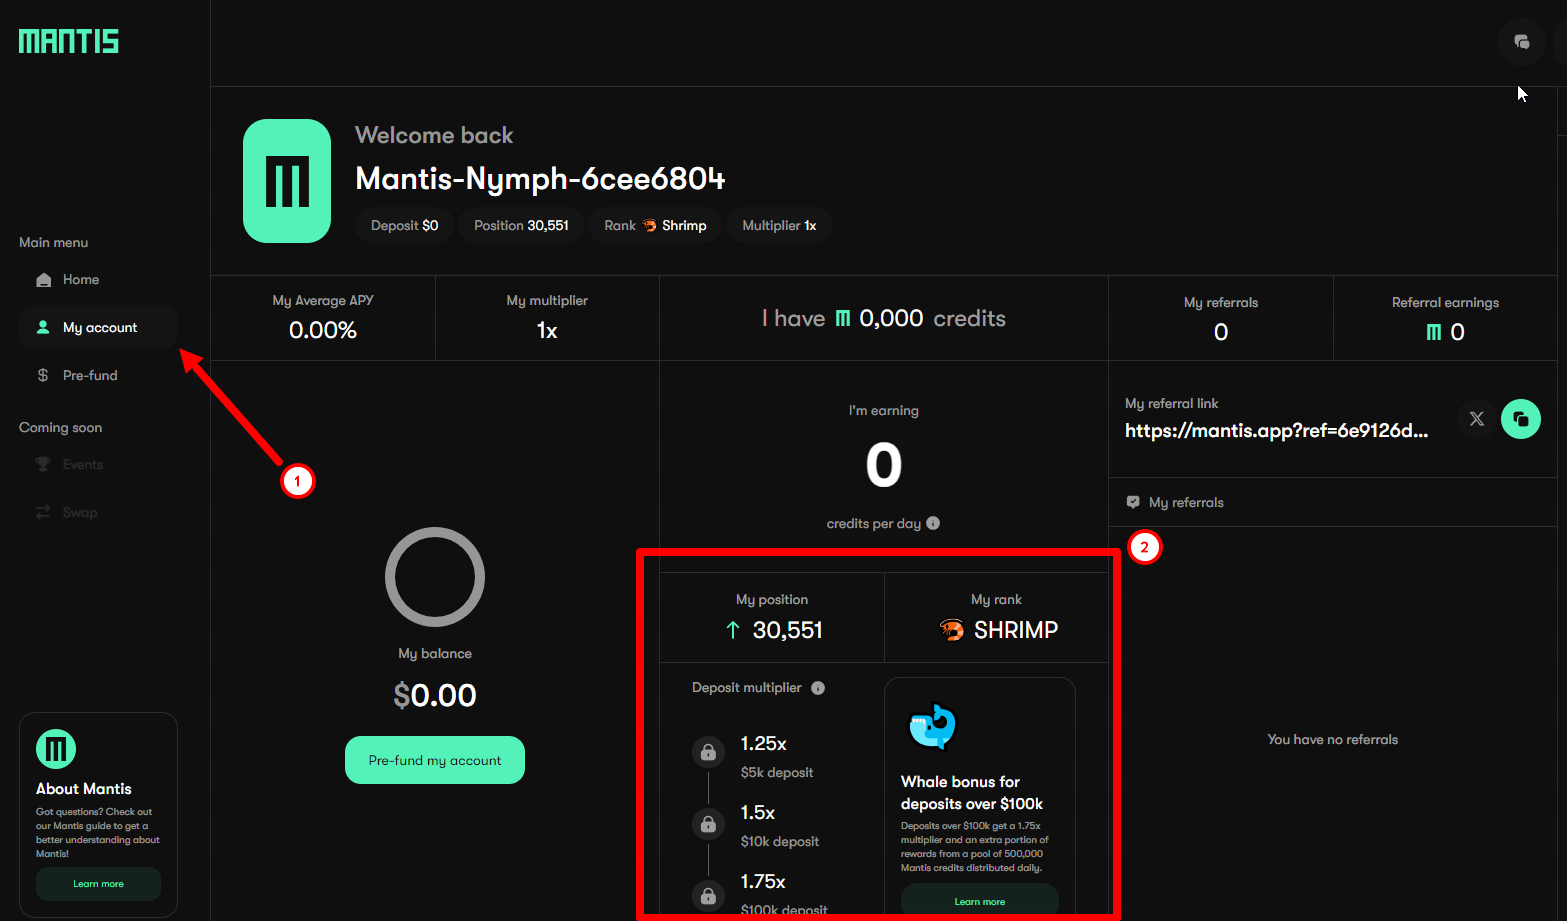This screenshot has width=1567, height=921.
Task: Click the Swap arrows icon
Action: click(x=43, y=512)
